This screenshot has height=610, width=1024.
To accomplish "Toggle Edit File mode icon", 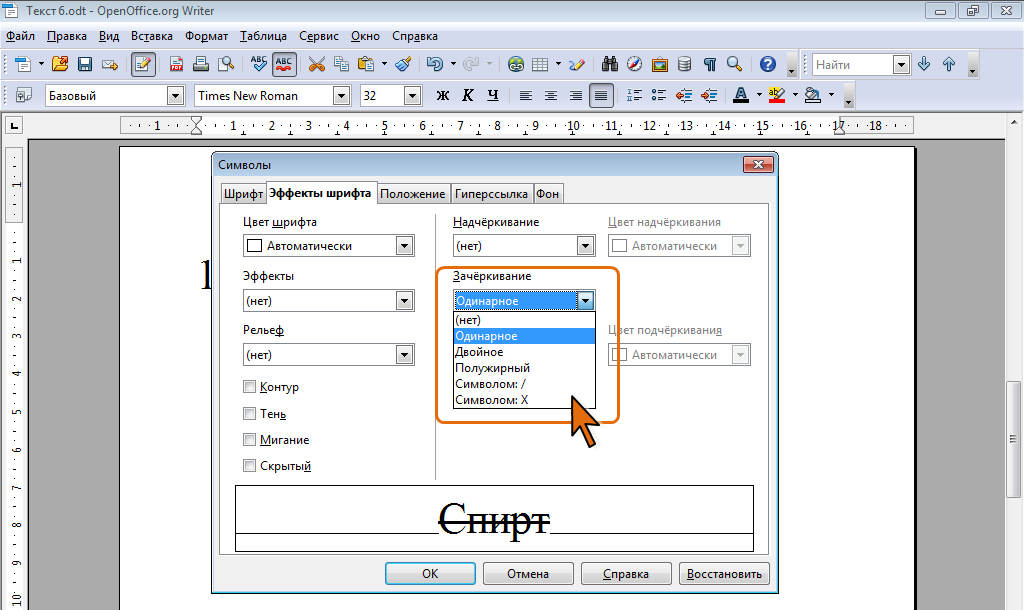I will 143,64.
